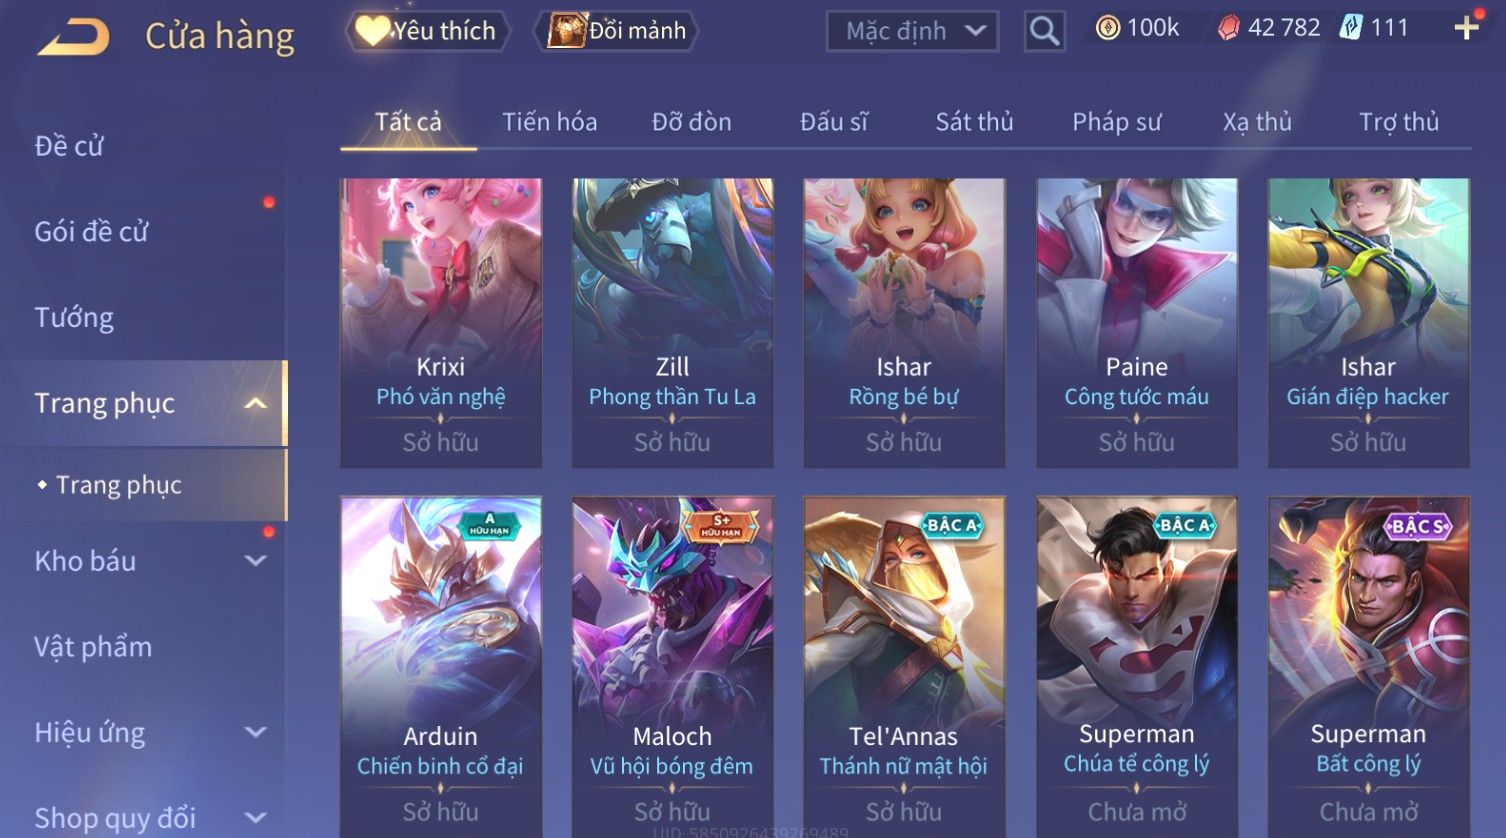
Task: Select the Tiến hóa tab
Action: [549, 122]
